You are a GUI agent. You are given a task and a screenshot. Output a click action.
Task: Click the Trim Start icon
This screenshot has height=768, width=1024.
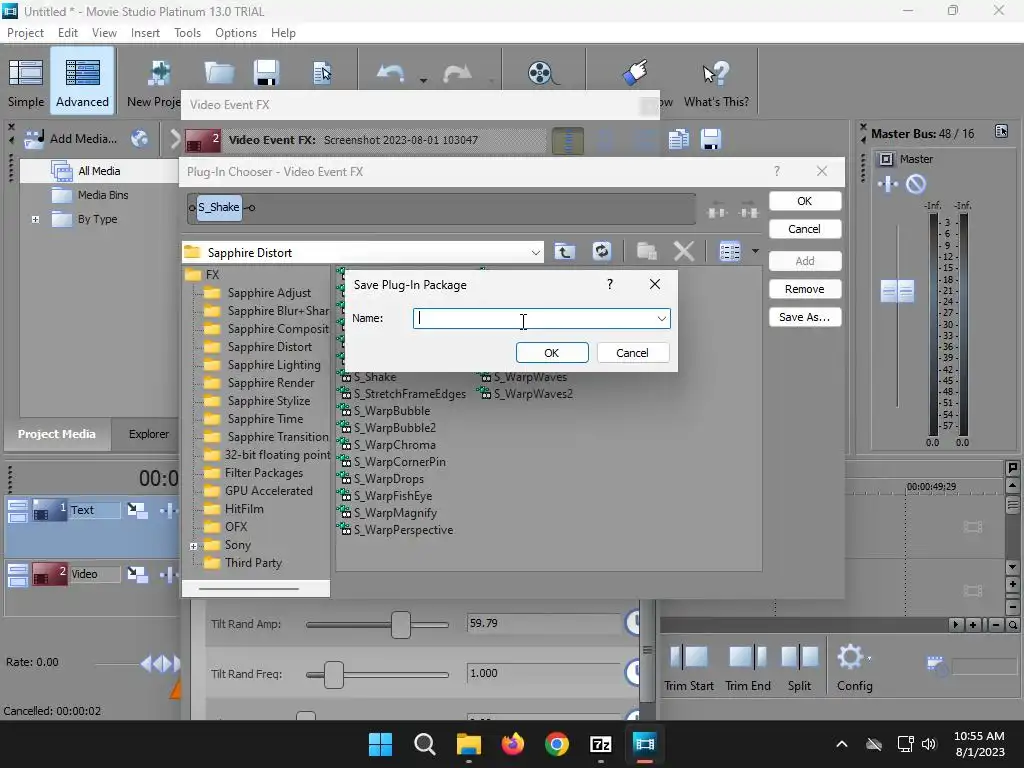click(x=688, y=657)
